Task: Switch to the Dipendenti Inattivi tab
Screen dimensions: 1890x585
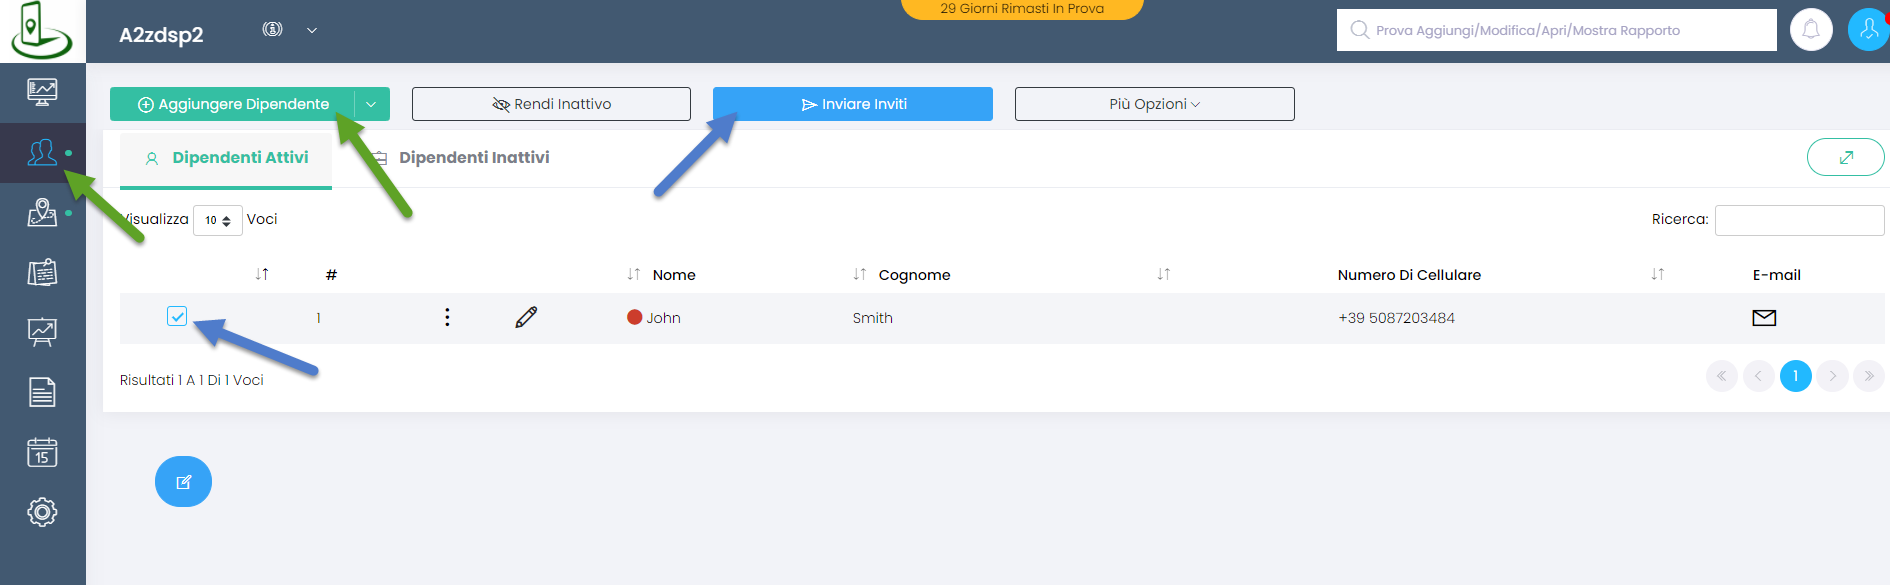Action: pyautogui.click(x=473, y=158)
